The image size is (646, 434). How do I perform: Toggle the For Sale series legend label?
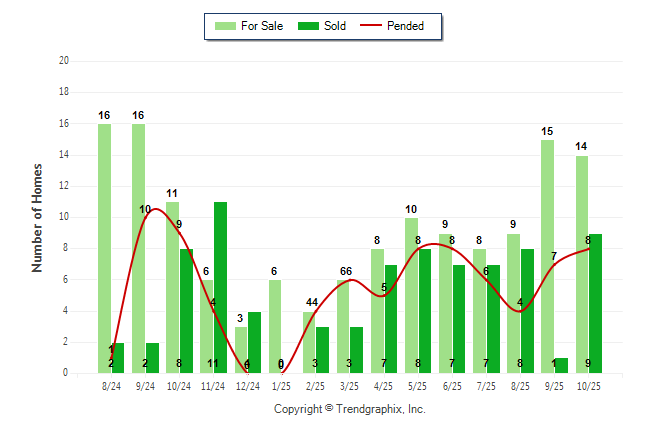pos(262,26)
